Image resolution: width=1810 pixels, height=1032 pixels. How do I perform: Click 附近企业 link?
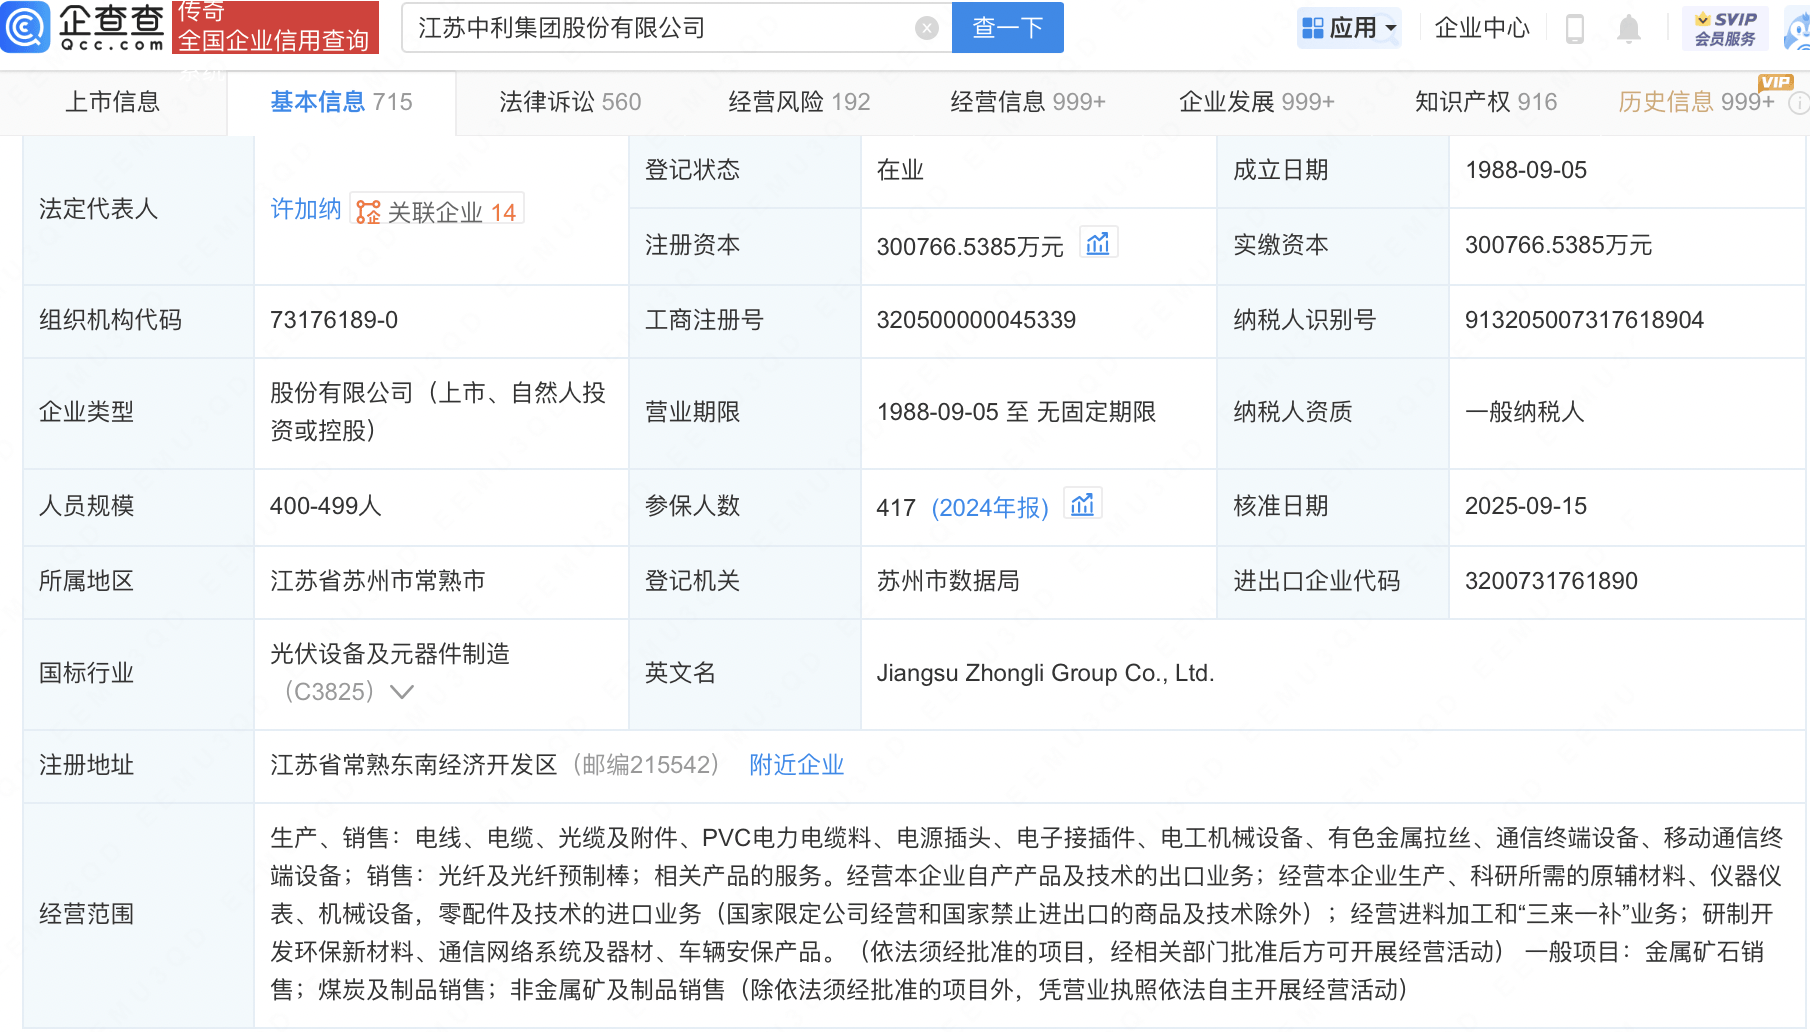click(x=797, y=765)
